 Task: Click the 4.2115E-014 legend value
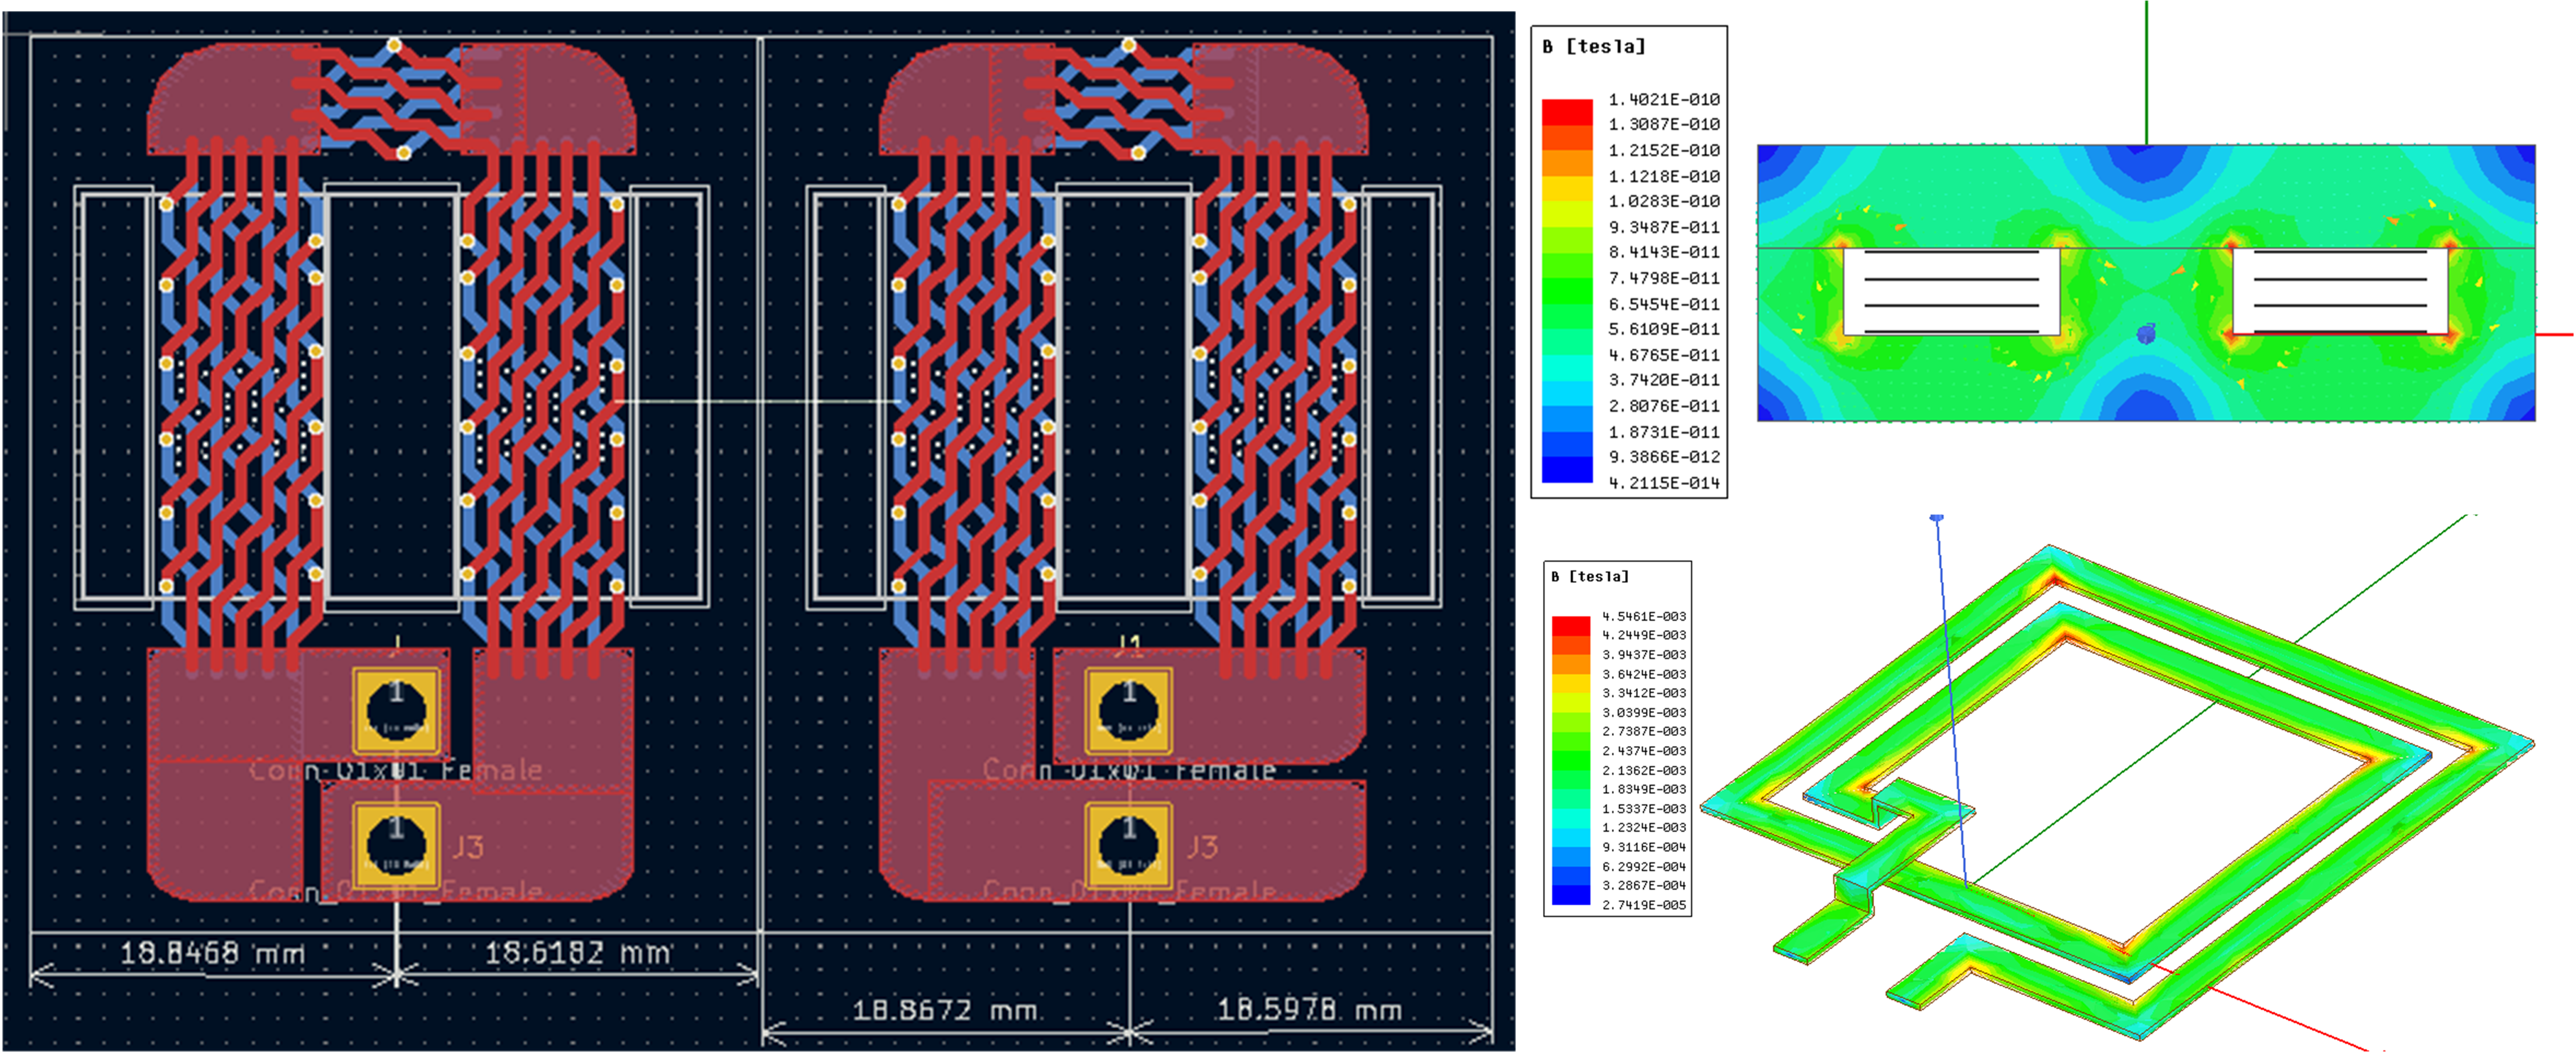click(1664, 483)
